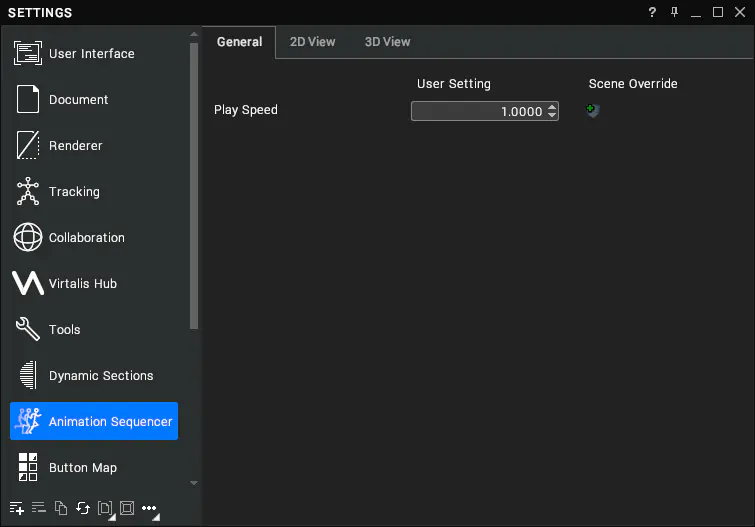755x527 pixels.
Task: Click the Scene Override column header
Action: [x=633, y=84]
